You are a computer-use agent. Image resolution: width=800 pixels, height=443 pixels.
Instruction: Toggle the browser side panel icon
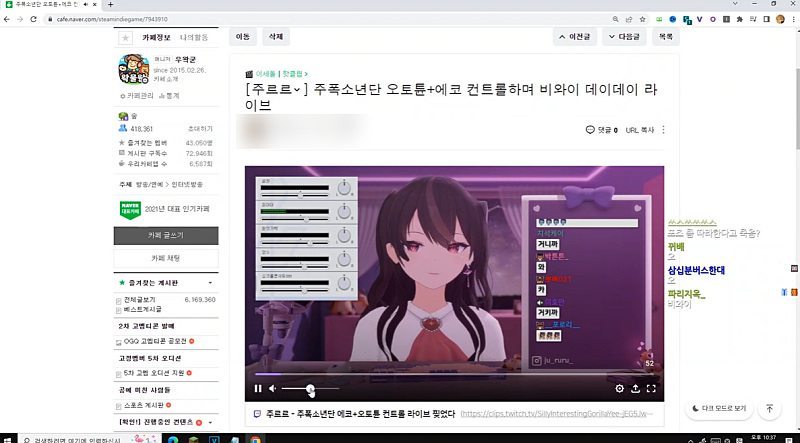[766, 19]
